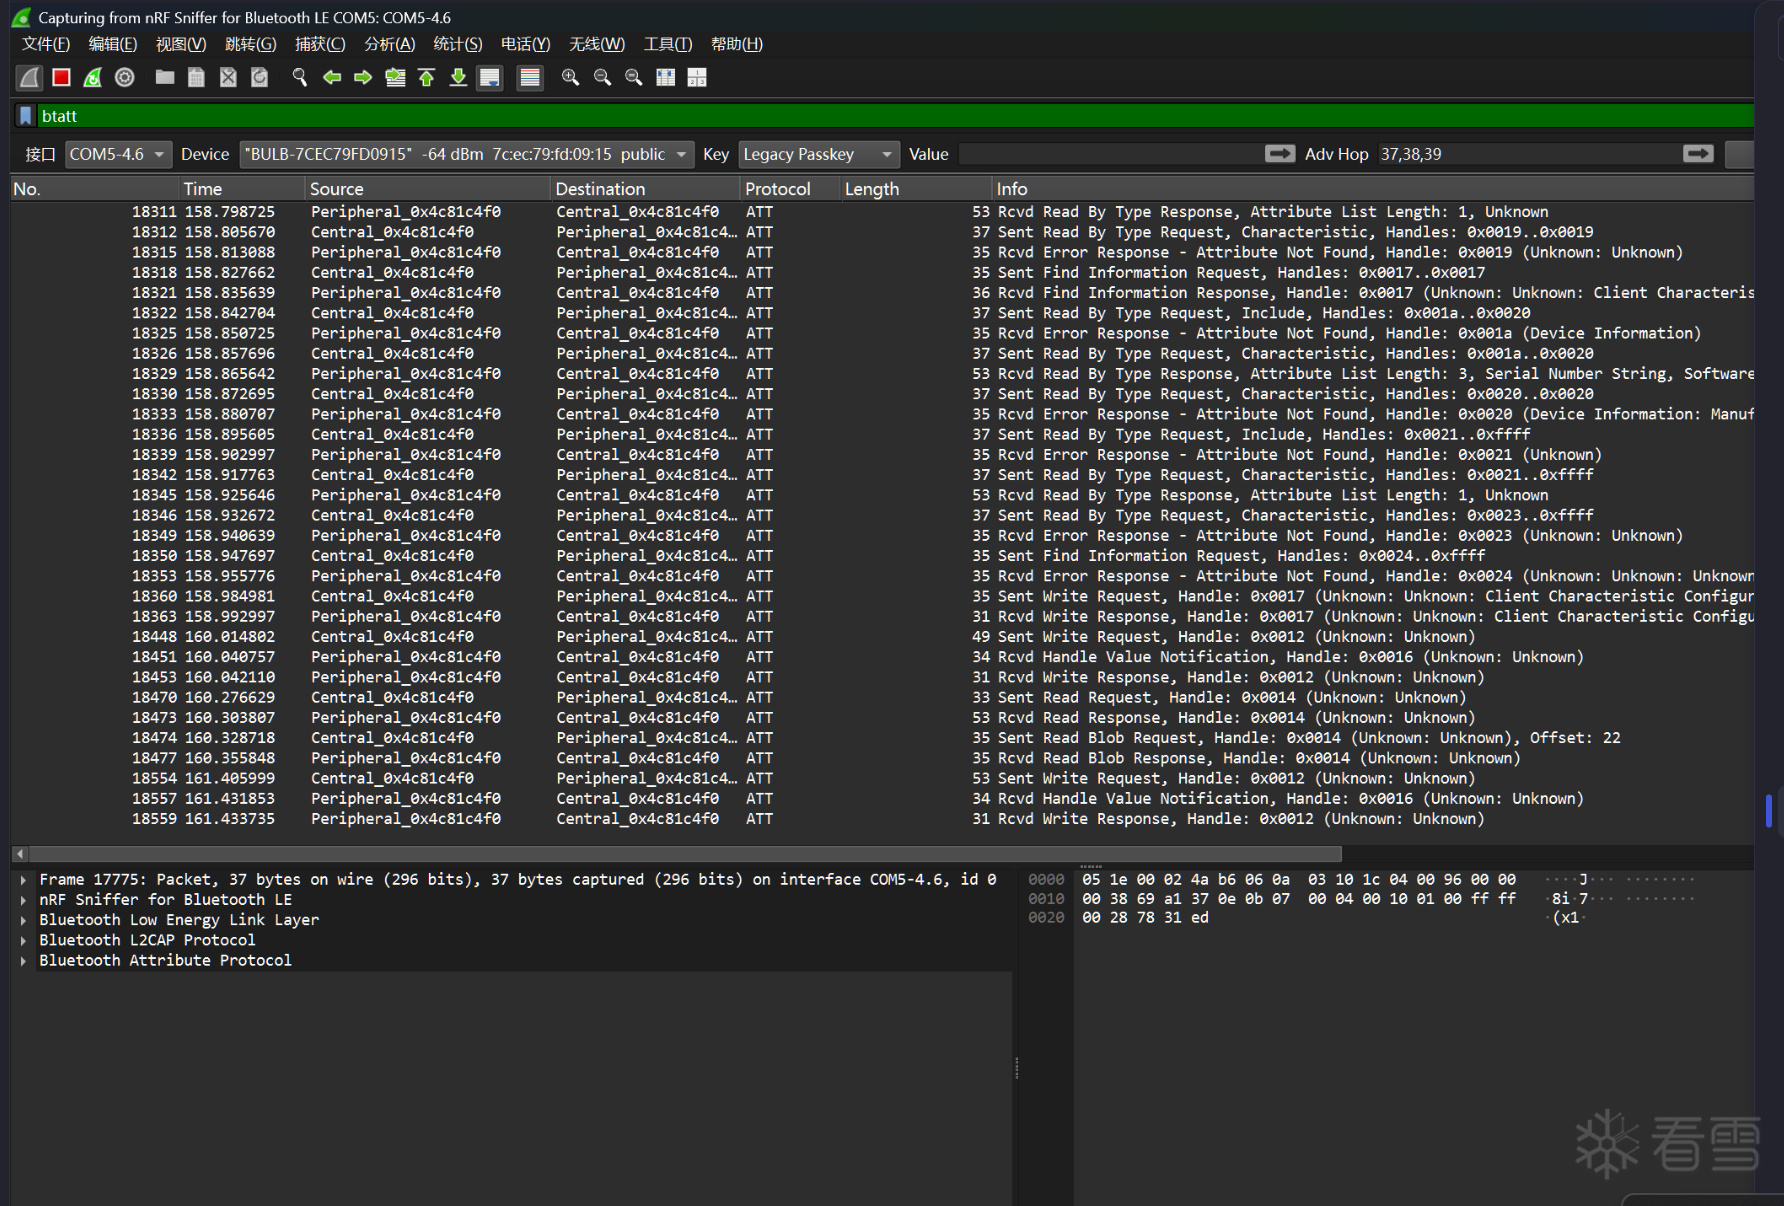The image size is (1784, 1206).
Task: Open the 文件(F) menu
Action: (46, 44)
